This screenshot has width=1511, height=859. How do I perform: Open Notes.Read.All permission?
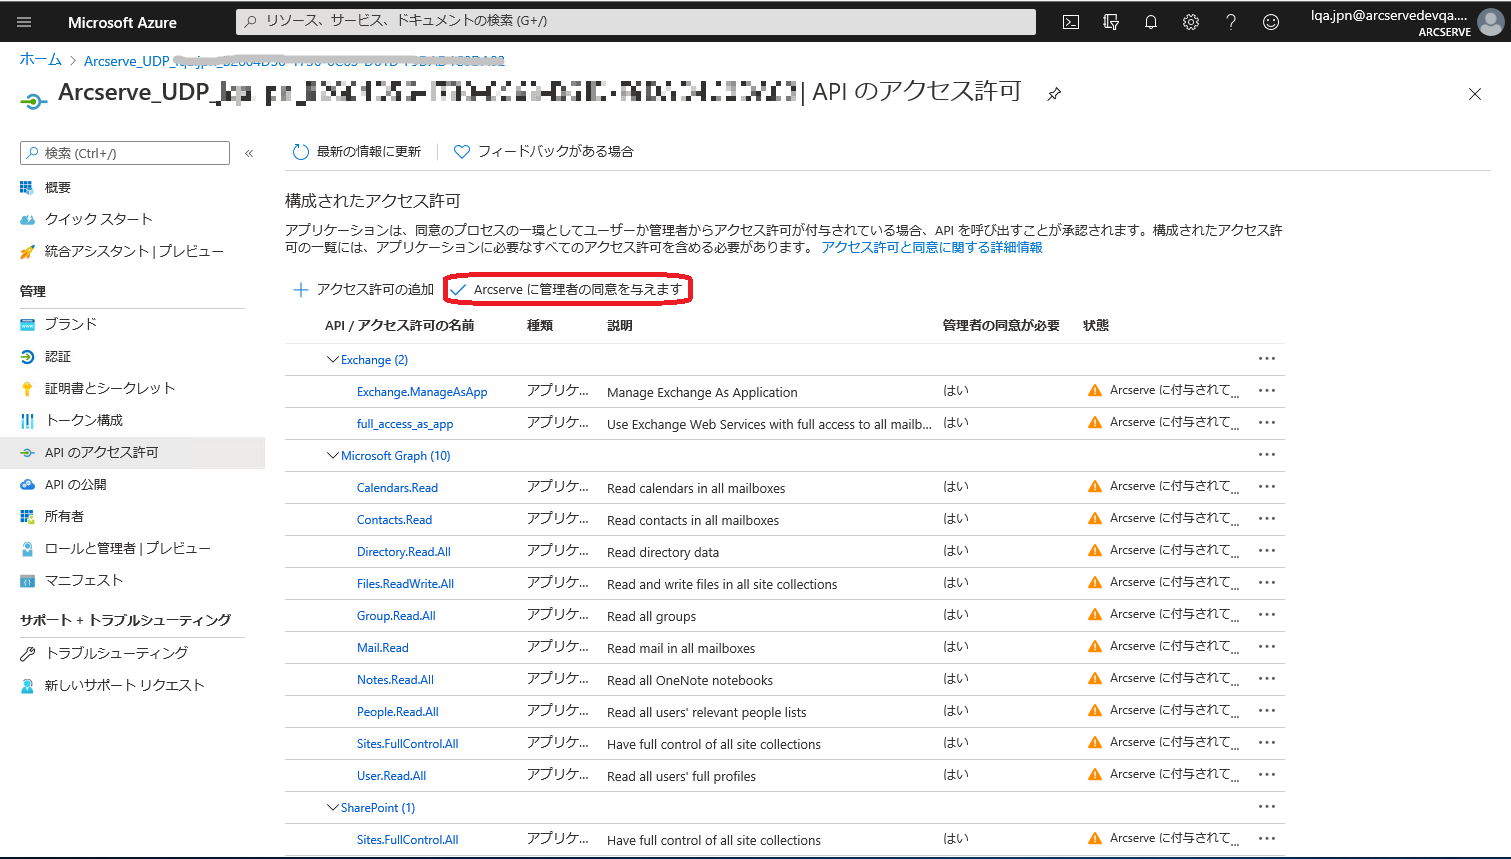(x=395, y=680)
